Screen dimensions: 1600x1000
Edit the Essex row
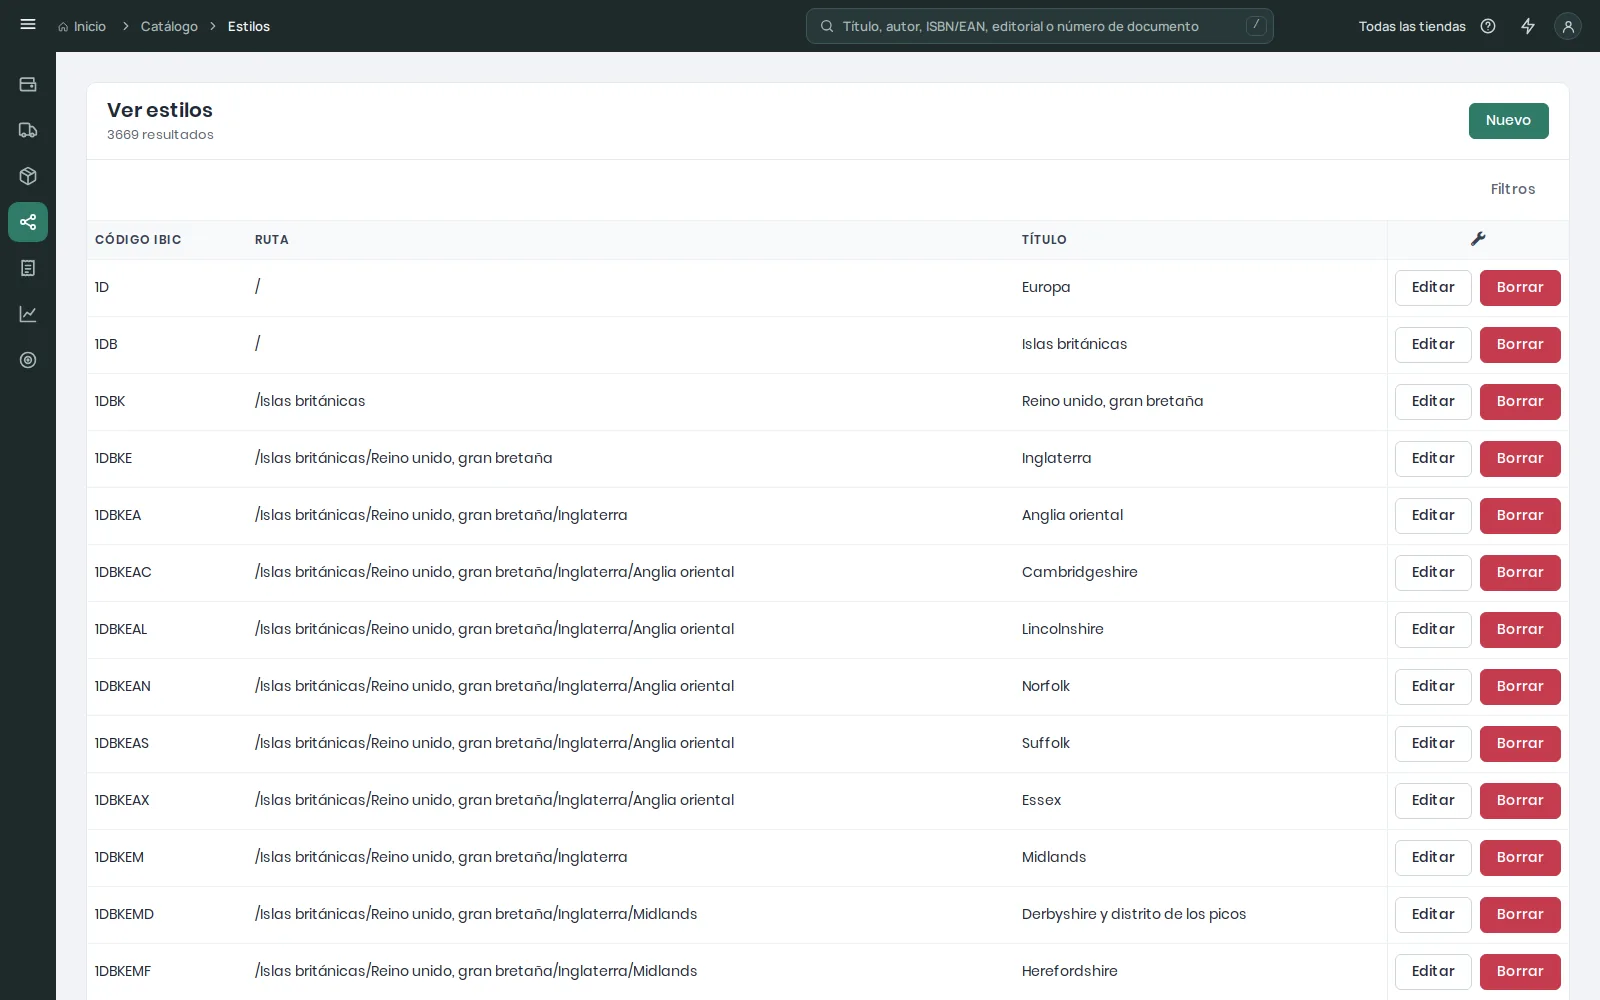tap(1433, 801)
